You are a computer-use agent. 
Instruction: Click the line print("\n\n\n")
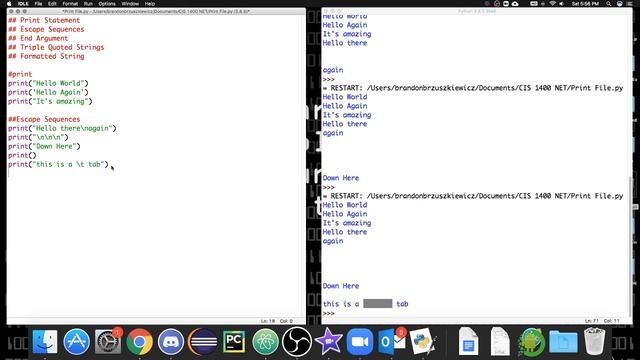click(x=38, y=137)
